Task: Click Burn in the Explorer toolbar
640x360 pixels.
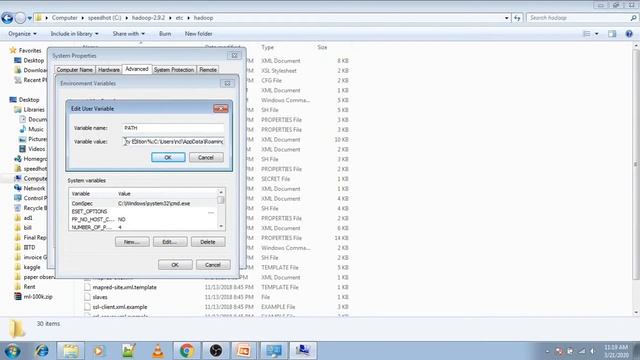Action: pos(165,34)
